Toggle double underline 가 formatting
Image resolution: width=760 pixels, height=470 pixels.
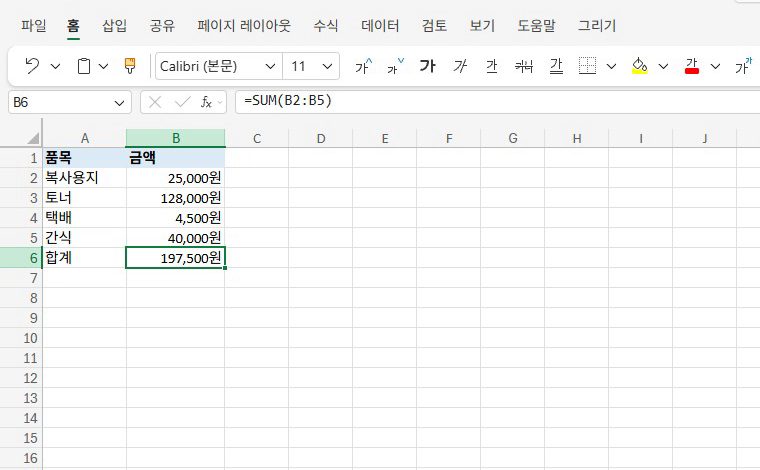(556, 66)
